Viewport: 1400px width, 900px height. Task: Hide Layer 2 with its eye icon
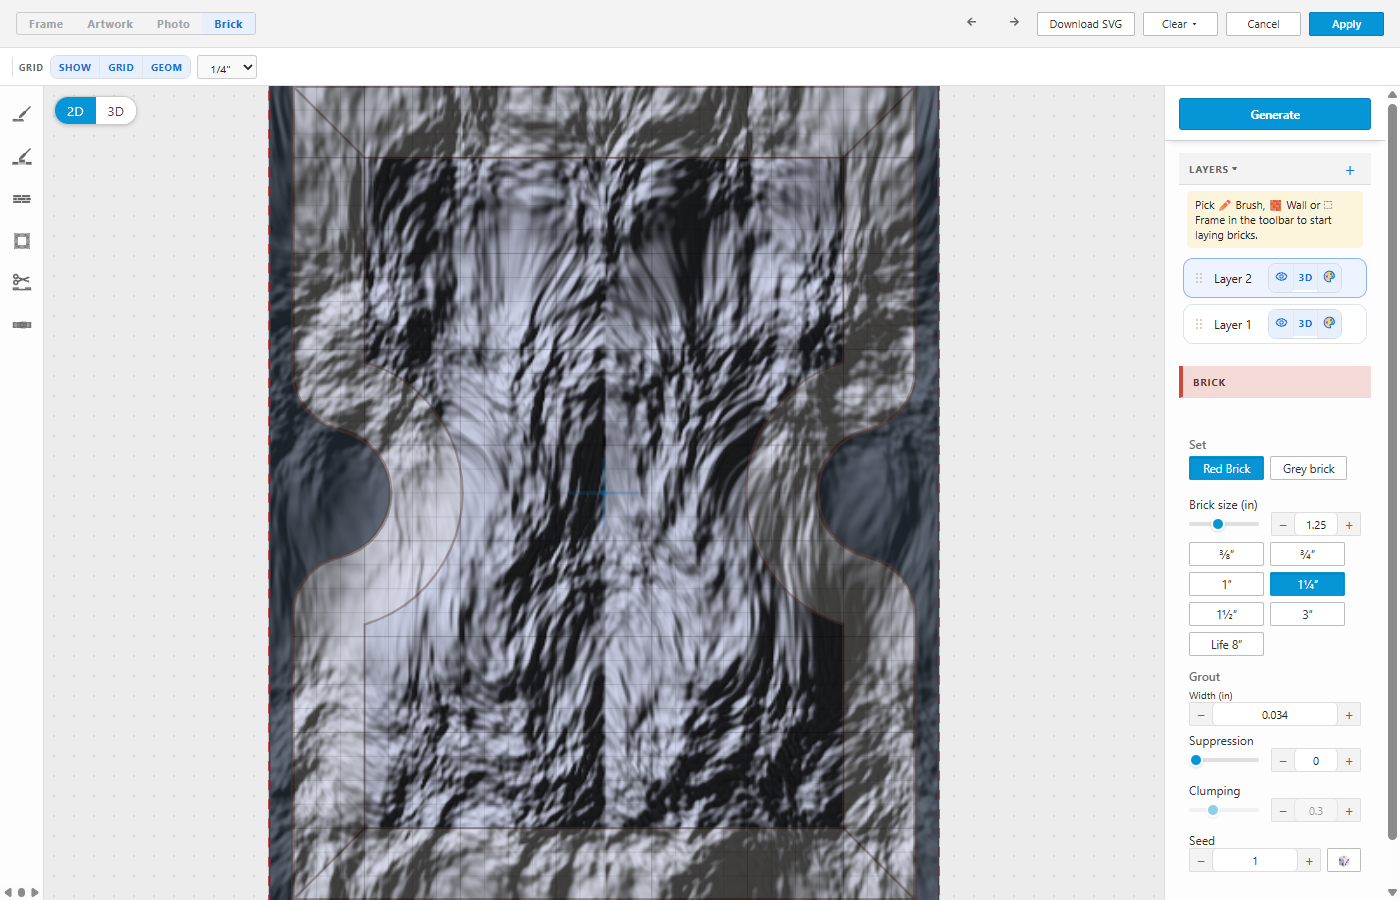(x=1281, y=277)
